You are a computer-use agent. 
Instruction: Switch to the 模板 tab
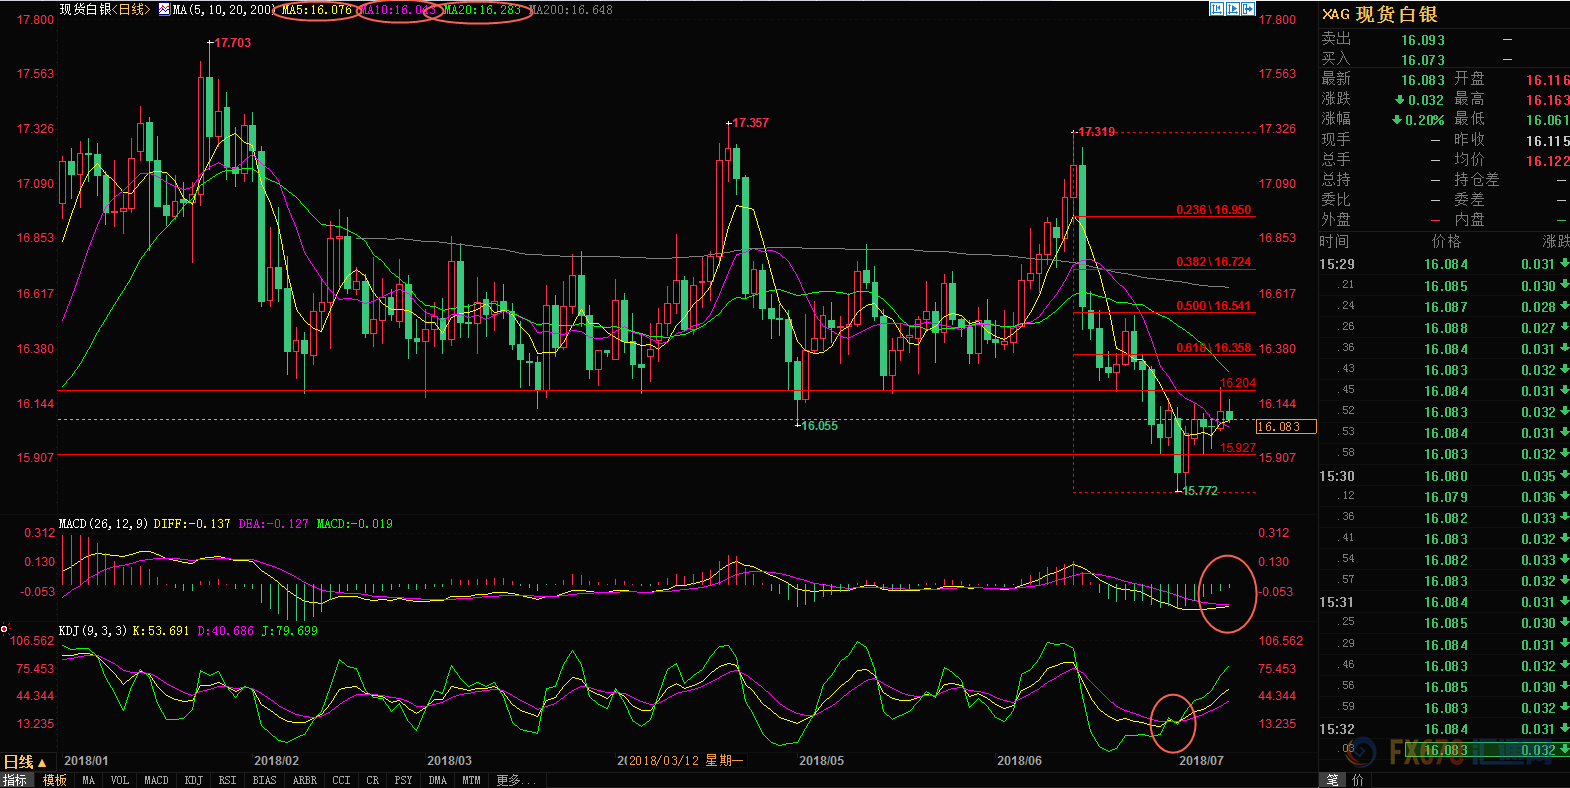click(55, 780)
